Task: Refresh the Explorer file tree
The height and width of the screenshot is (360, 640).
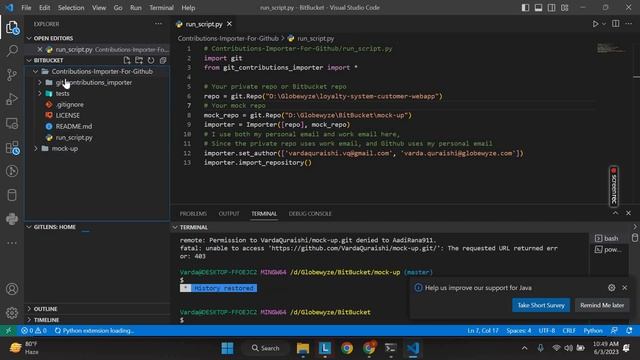Action: pyautogui.click(x=151, y=60)
